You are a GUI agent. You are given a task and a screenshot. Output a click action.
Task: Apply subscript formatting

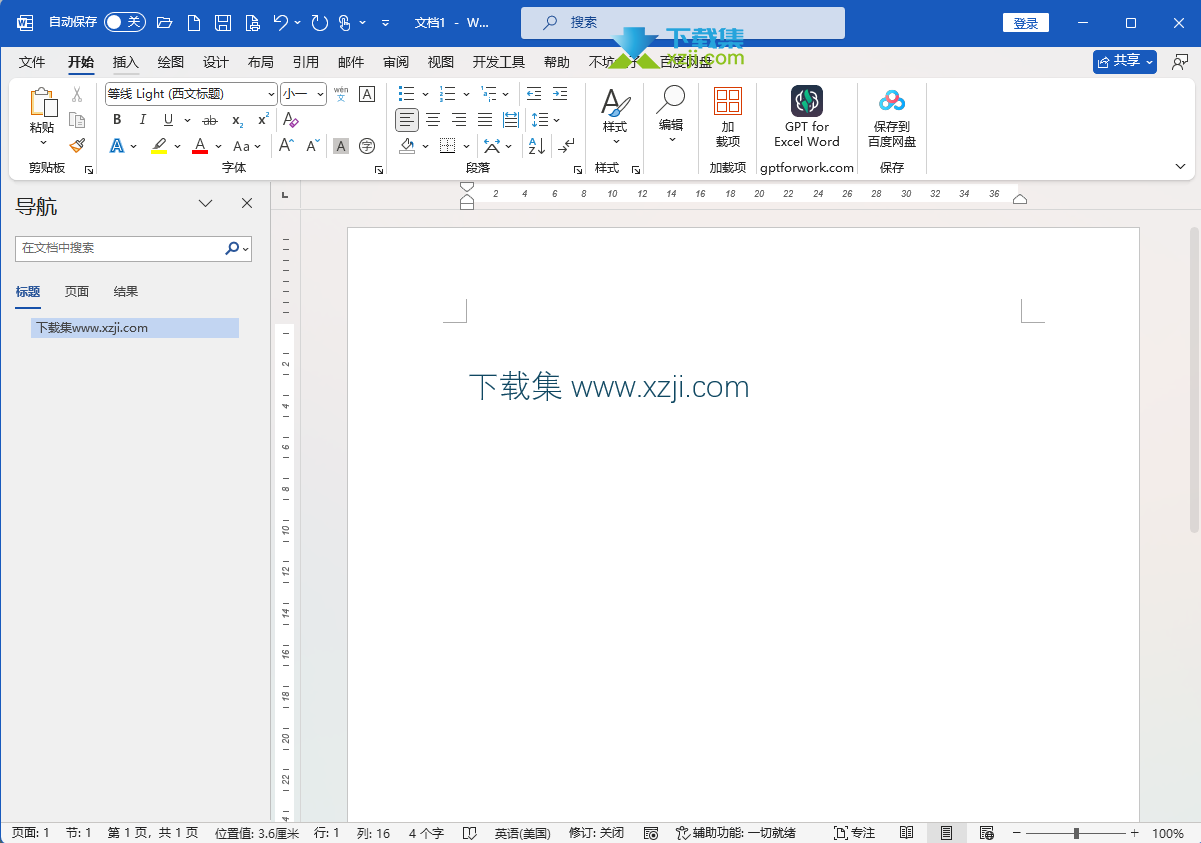(237, 120)
